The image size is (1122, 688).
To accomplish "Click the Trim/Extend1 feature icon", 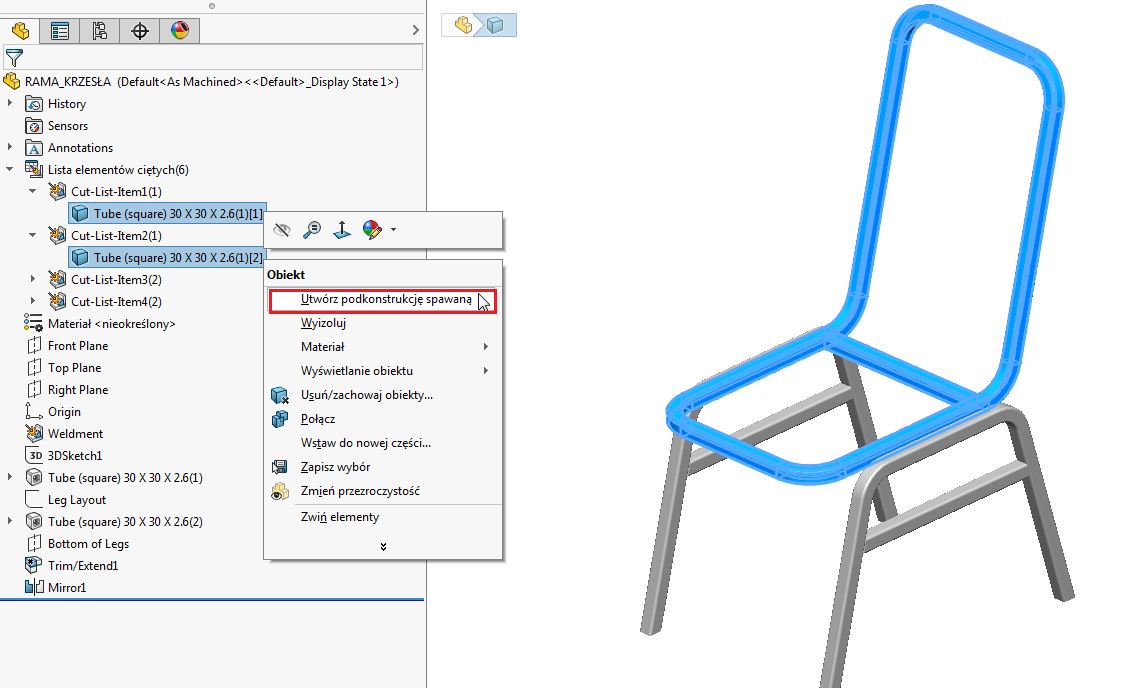I will coord(34,566).
